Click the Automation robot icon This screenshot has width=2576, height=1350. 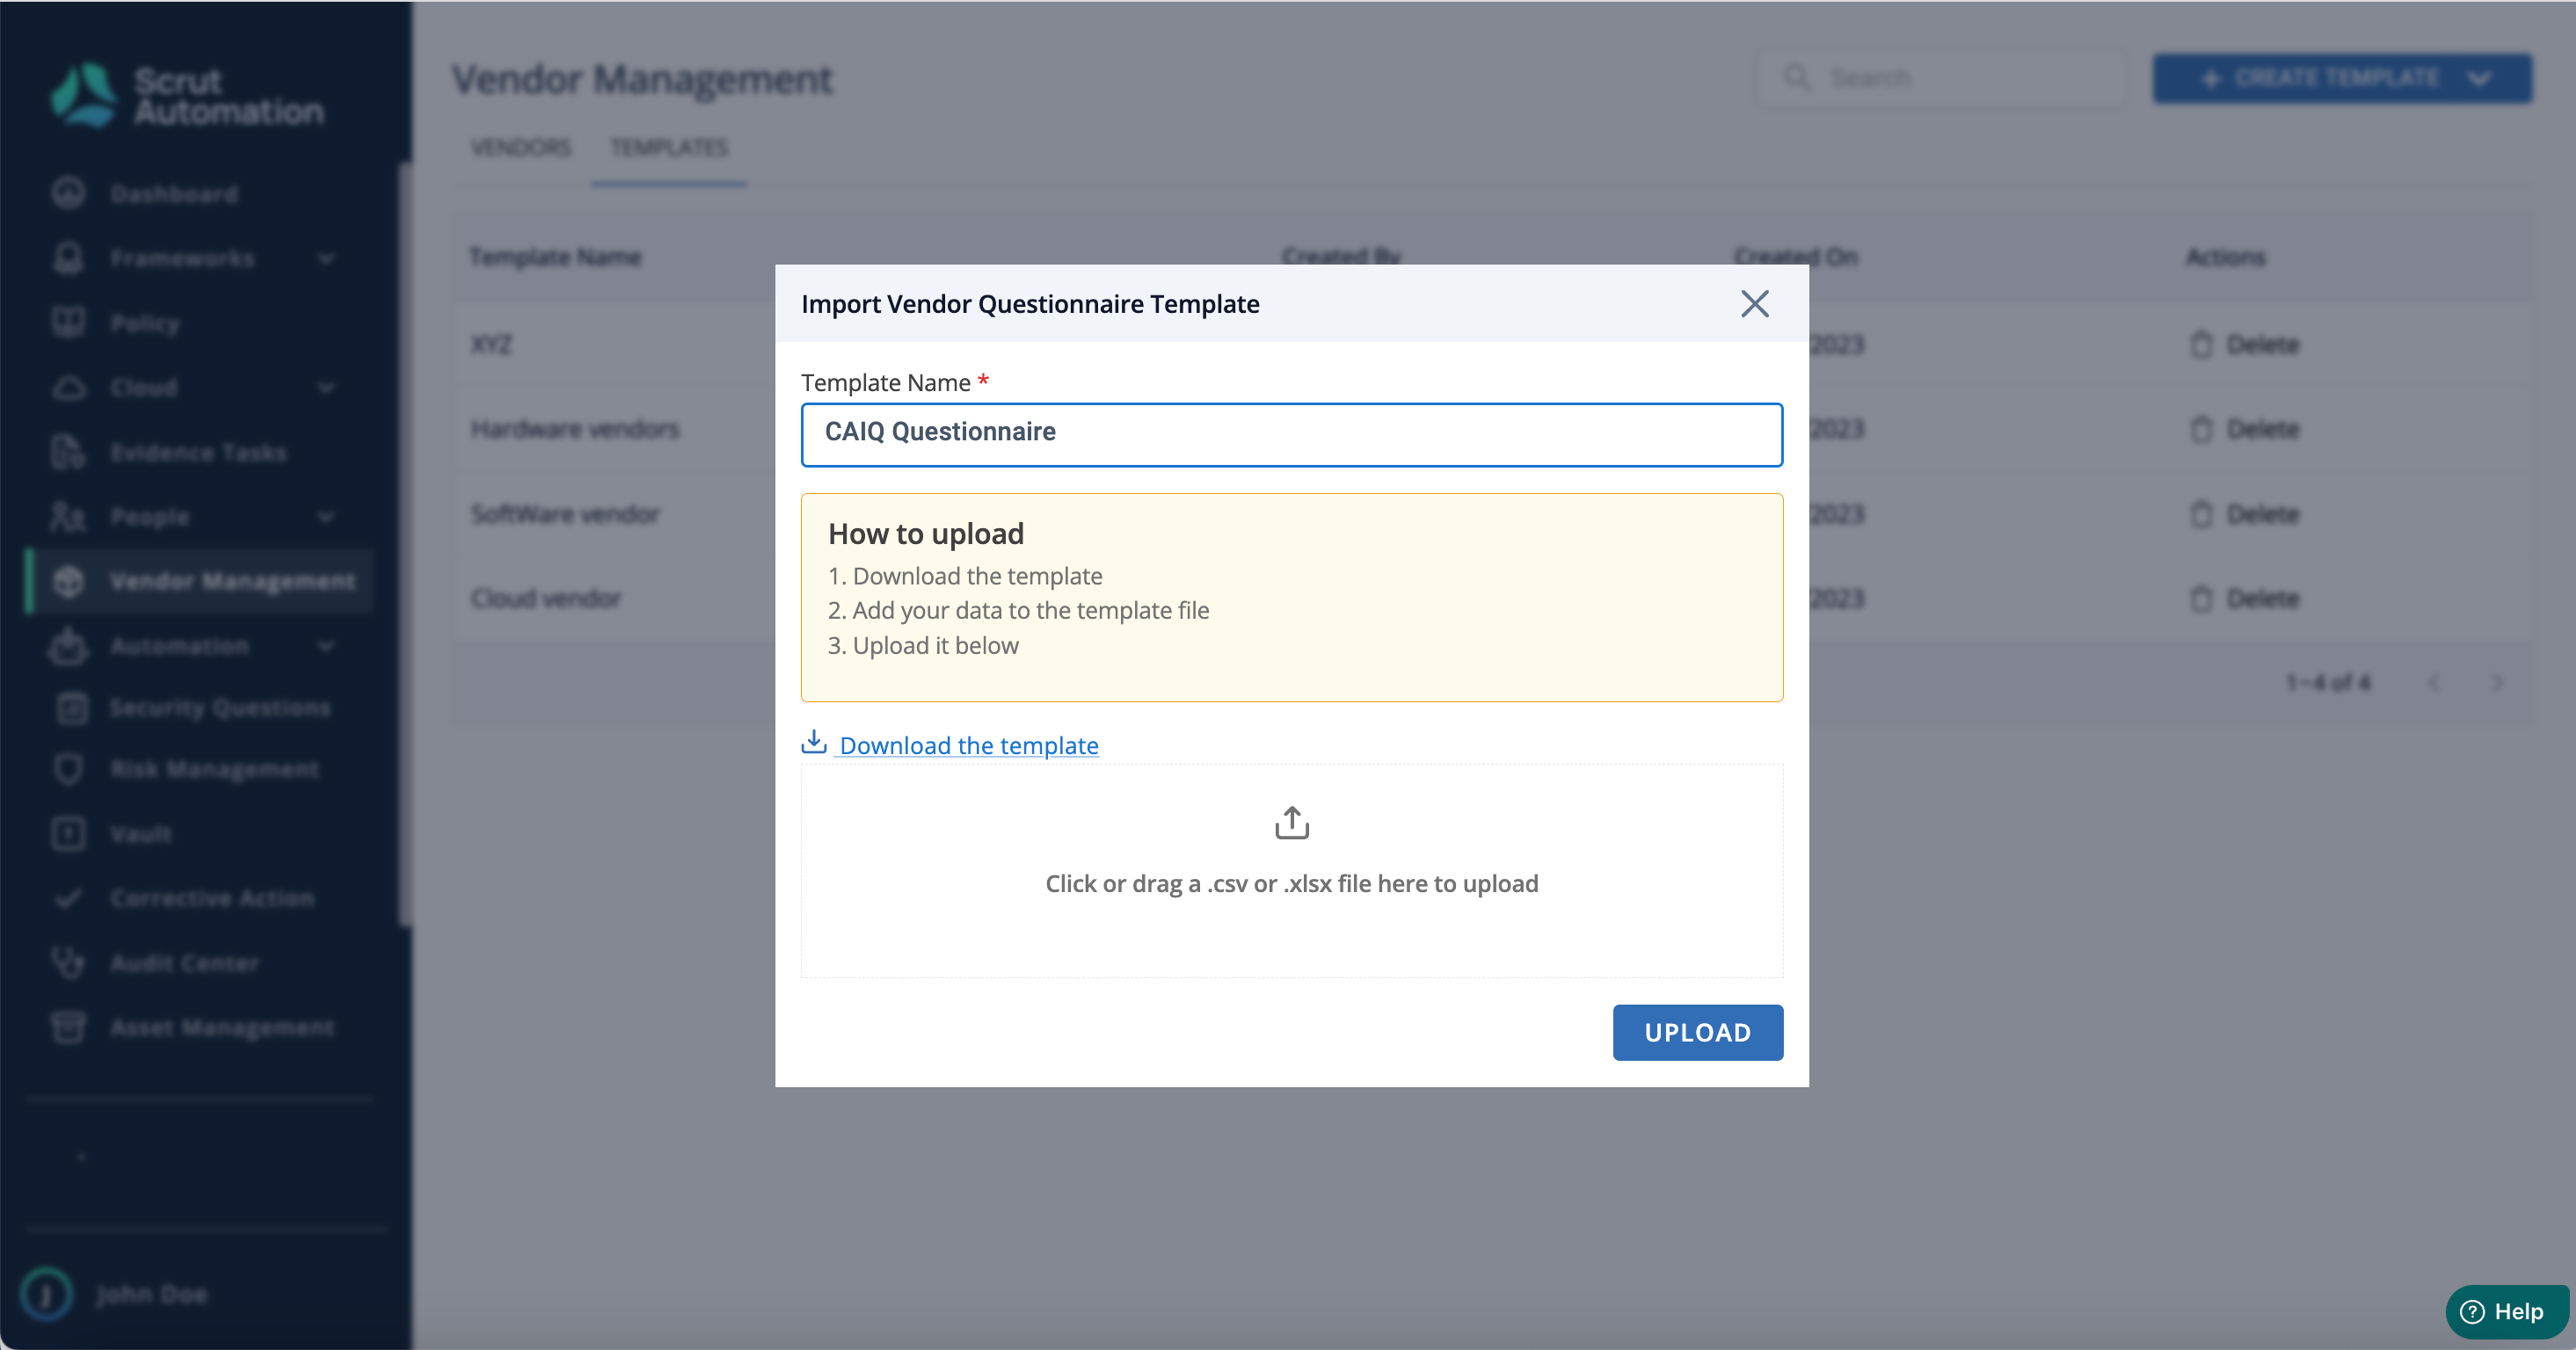(x=68, y=645)
